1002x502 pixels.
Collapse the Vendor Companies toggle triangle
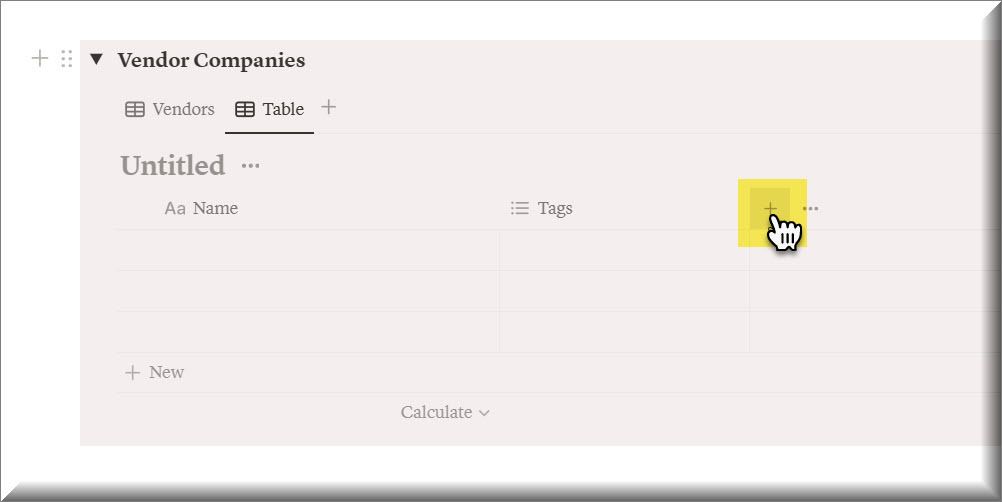pyautogui.click(x=96, y=59)
